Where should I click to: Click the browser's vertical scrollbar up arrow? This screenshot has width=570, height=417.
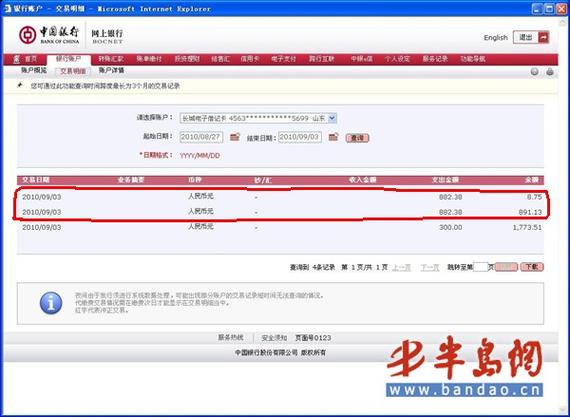tap(563, 21)
